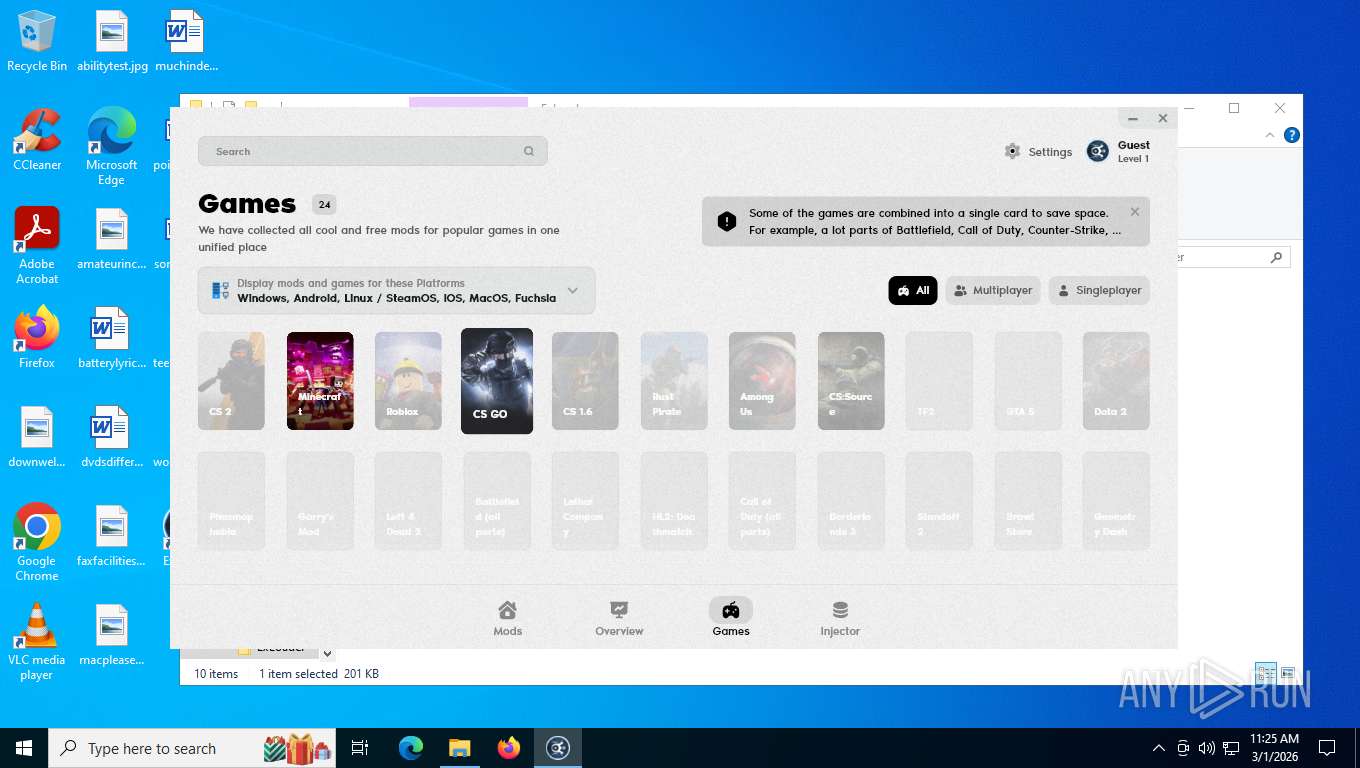Click the games count badge 24
This screenshot has height=768, width=1360.
tap(324, 205)
